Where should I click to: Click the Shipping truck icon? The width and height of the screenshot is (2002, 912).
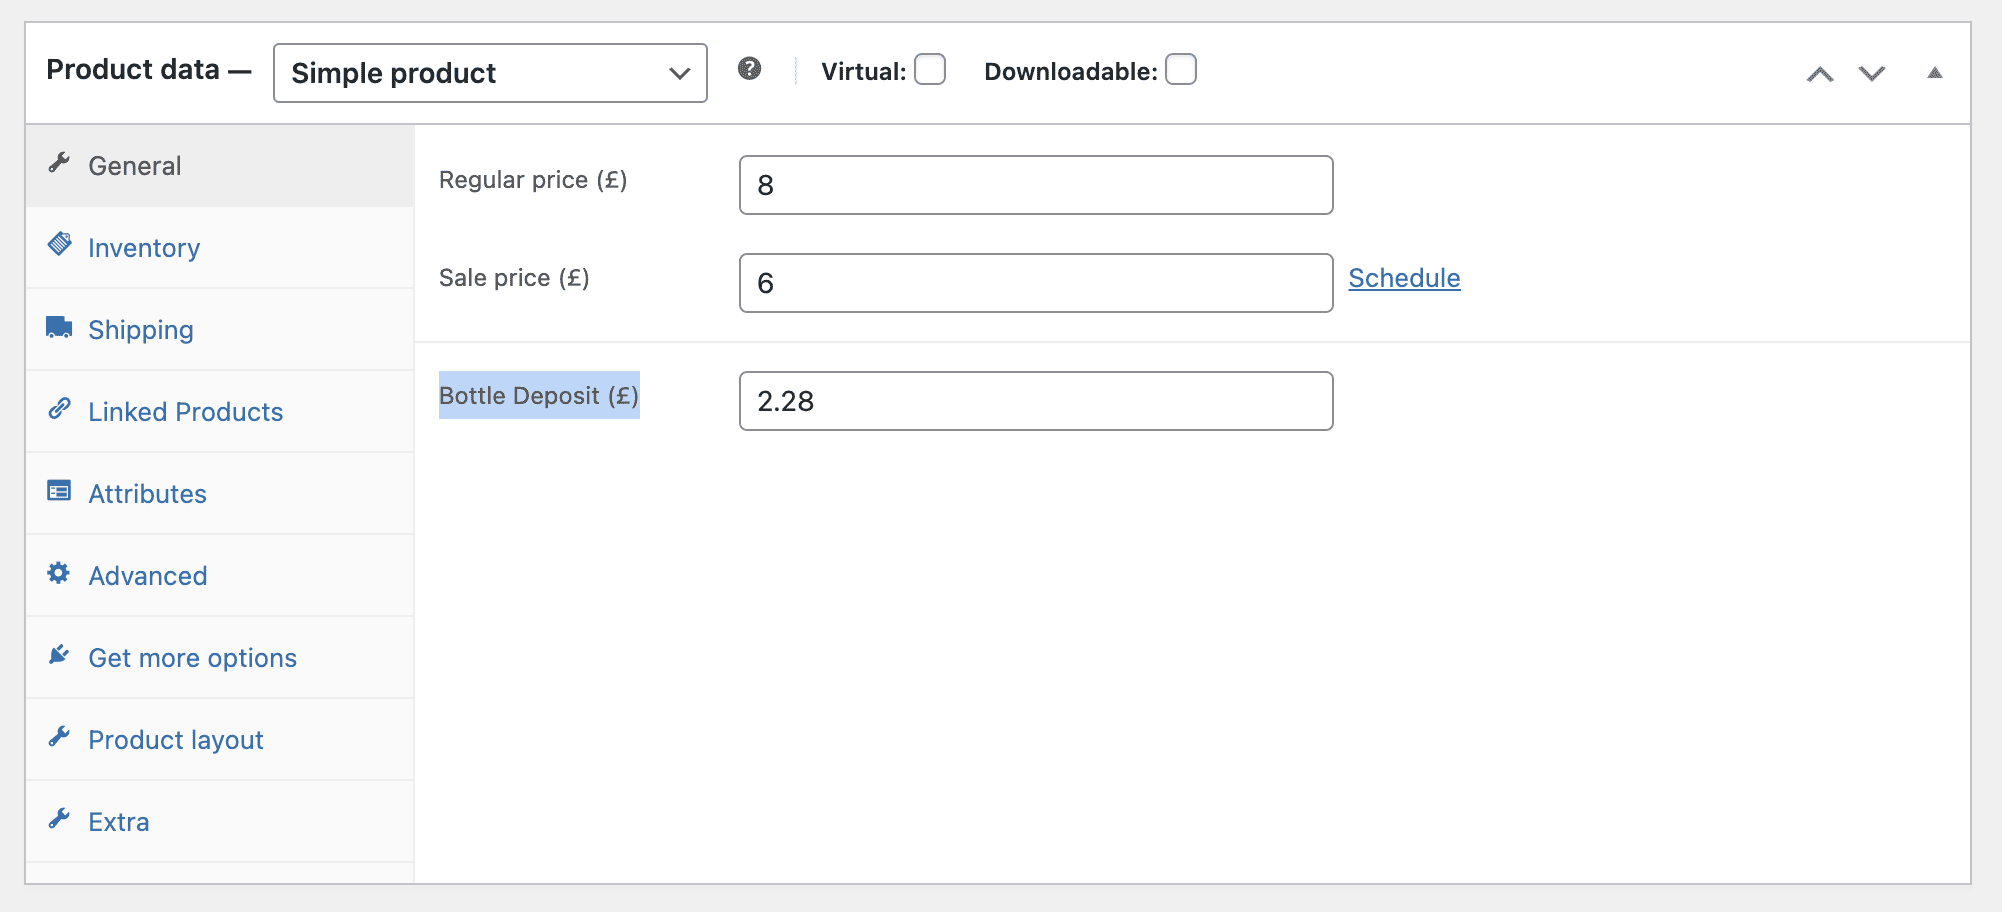[59, 326]
